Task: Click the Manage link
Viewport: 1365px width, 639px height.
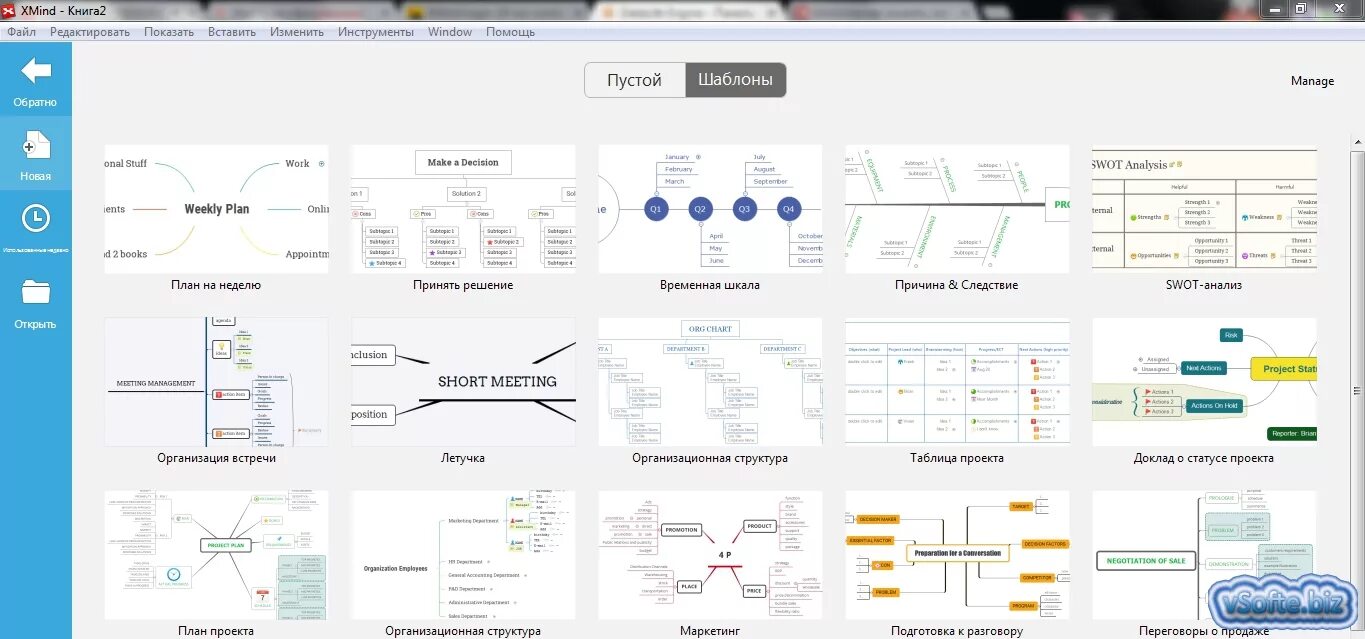Action: [1312, 81]
